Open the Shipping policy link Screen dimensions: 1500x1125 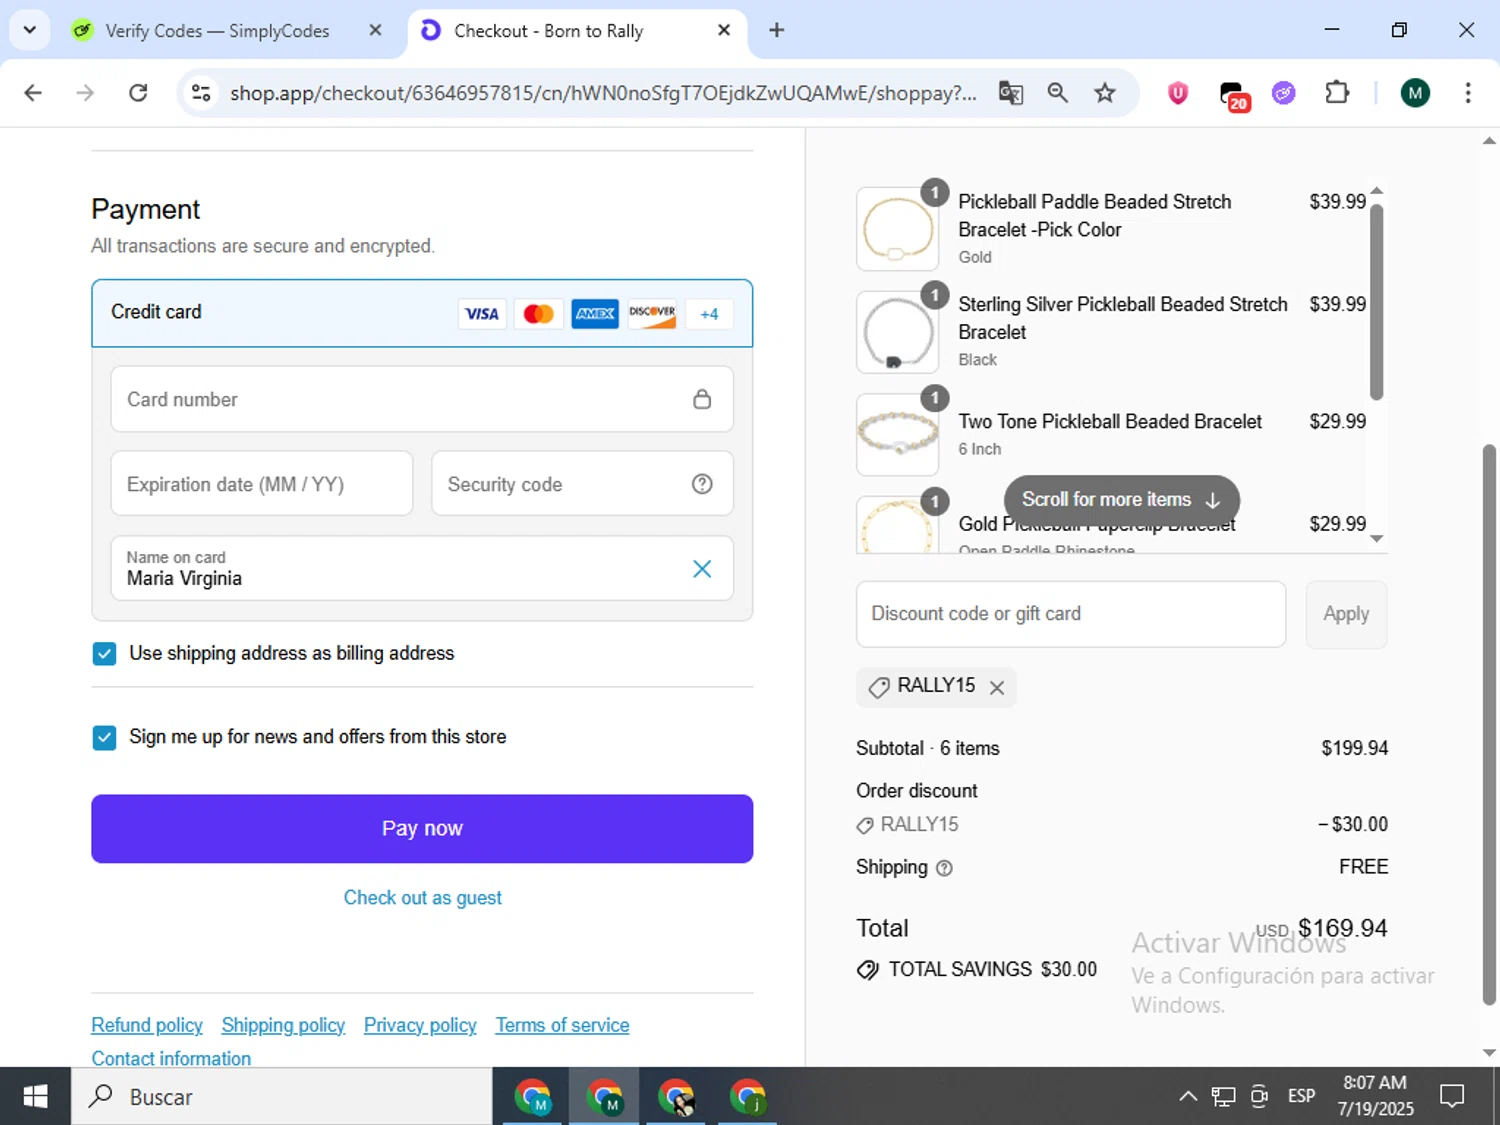coord(283,1025)
